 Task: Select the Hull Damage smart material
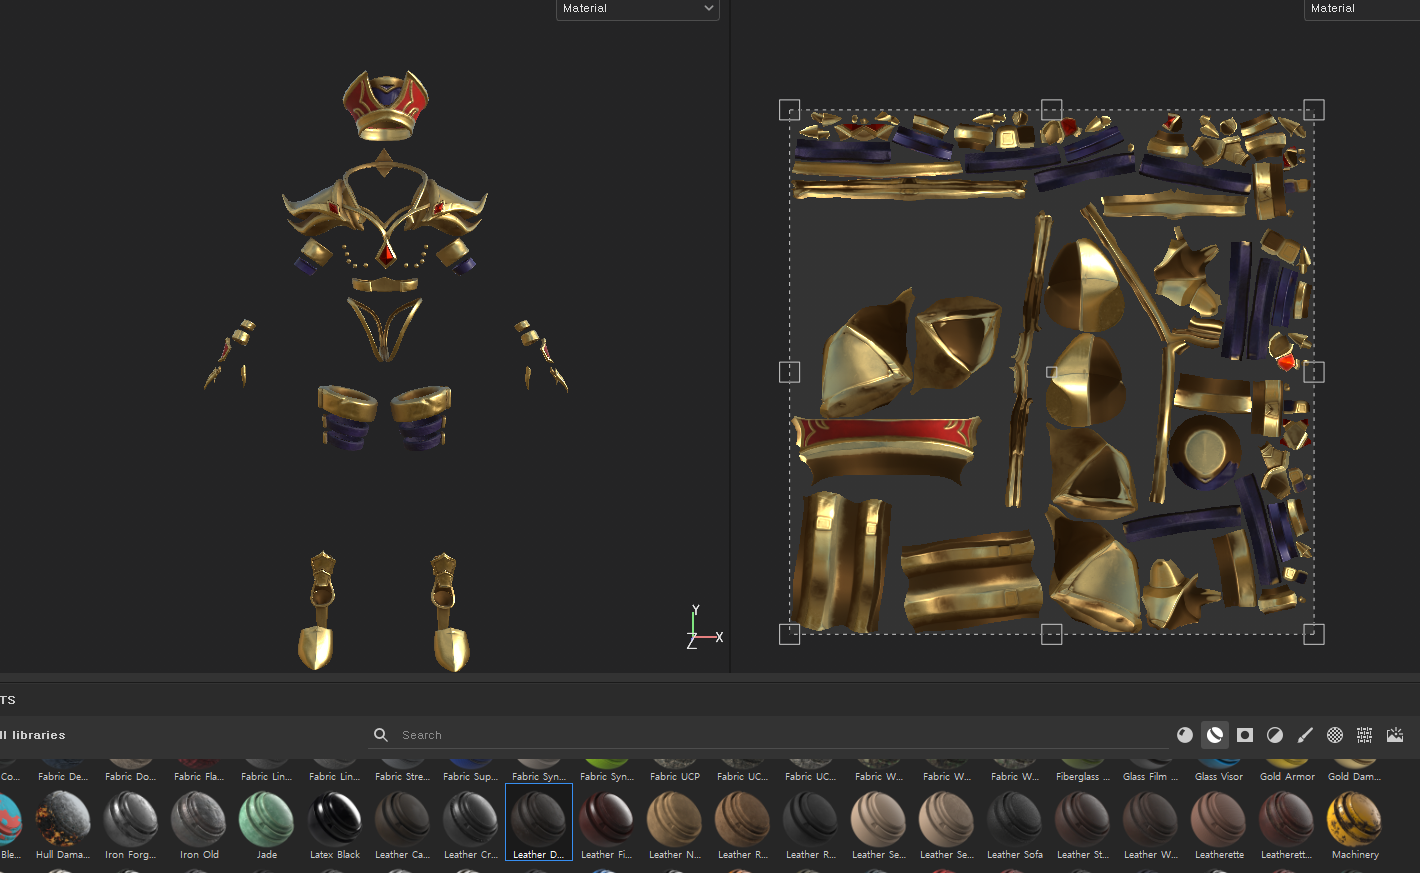[x=63, y=825]
